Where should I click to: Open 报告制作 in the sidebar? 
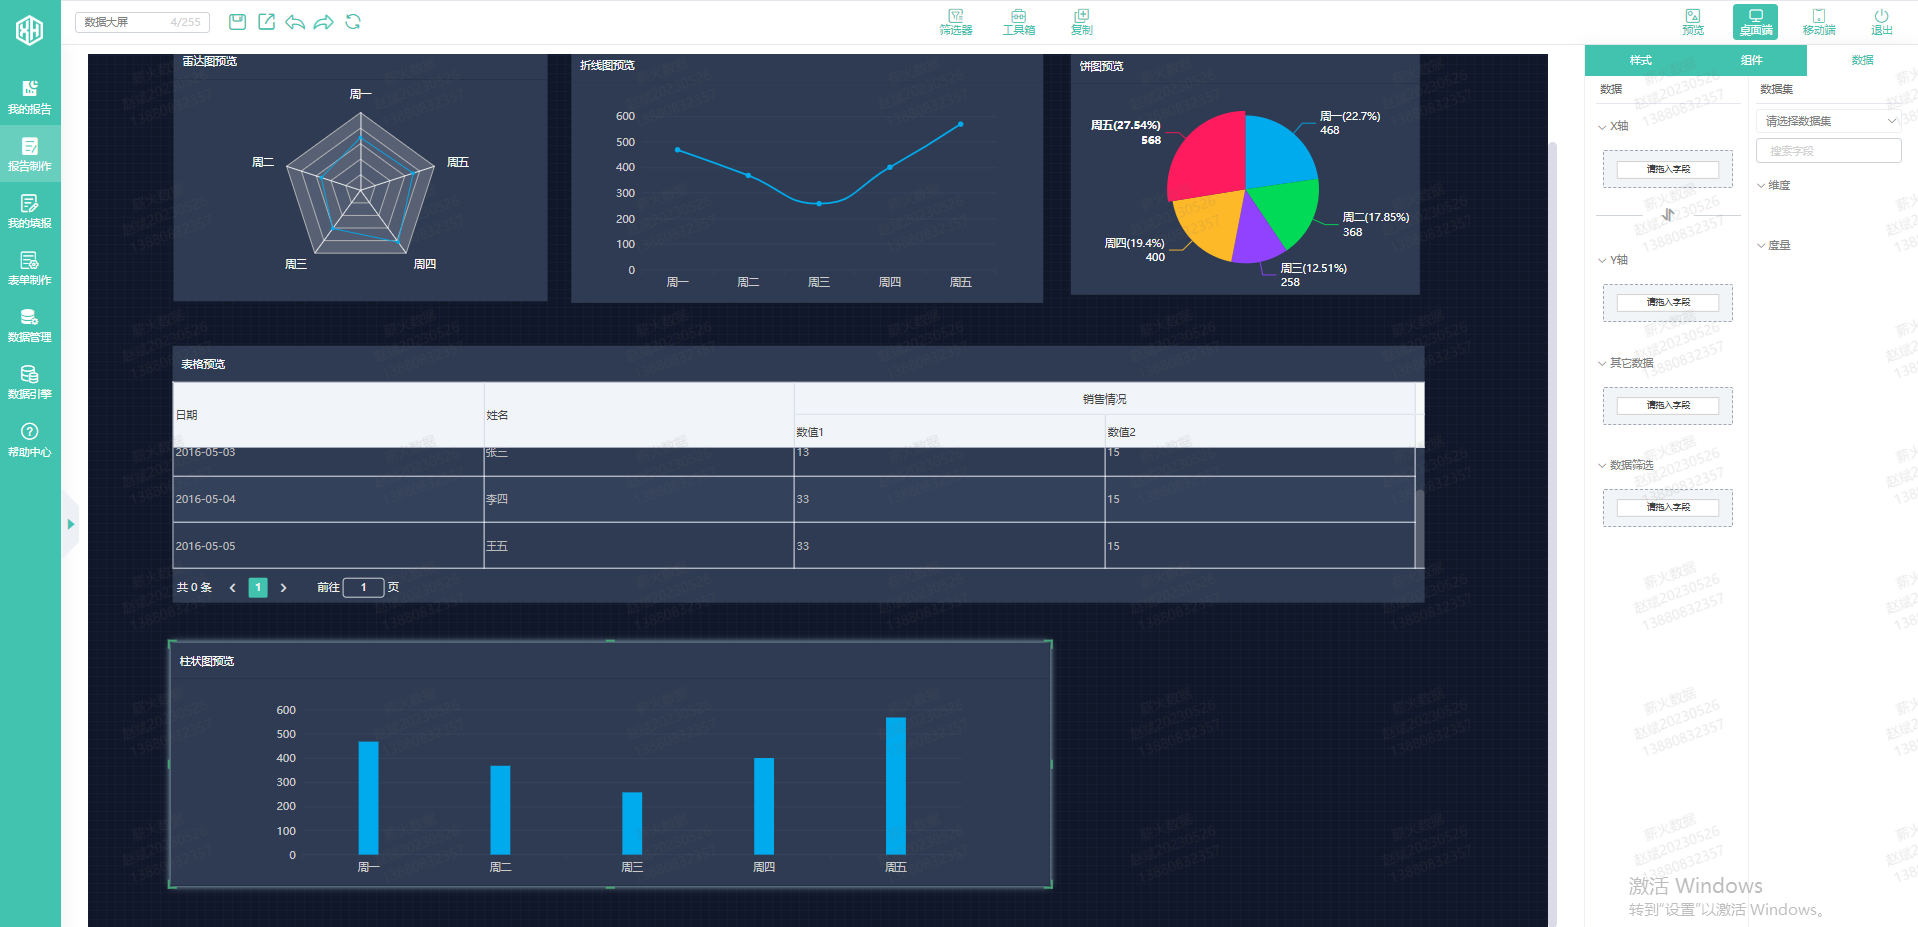coord(30,154)
